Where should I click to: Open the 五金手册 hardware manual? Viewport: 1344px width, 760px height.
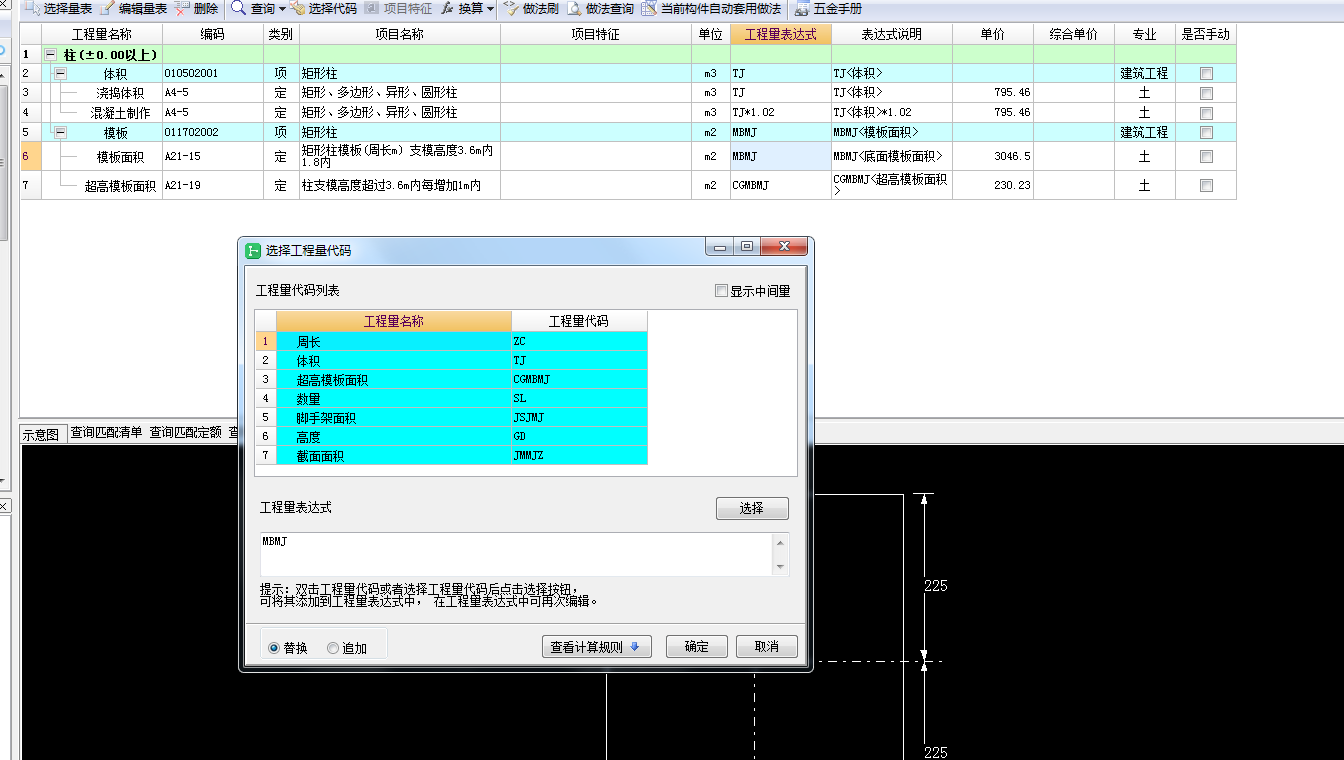pyautogui.click(x=827, y=9)
